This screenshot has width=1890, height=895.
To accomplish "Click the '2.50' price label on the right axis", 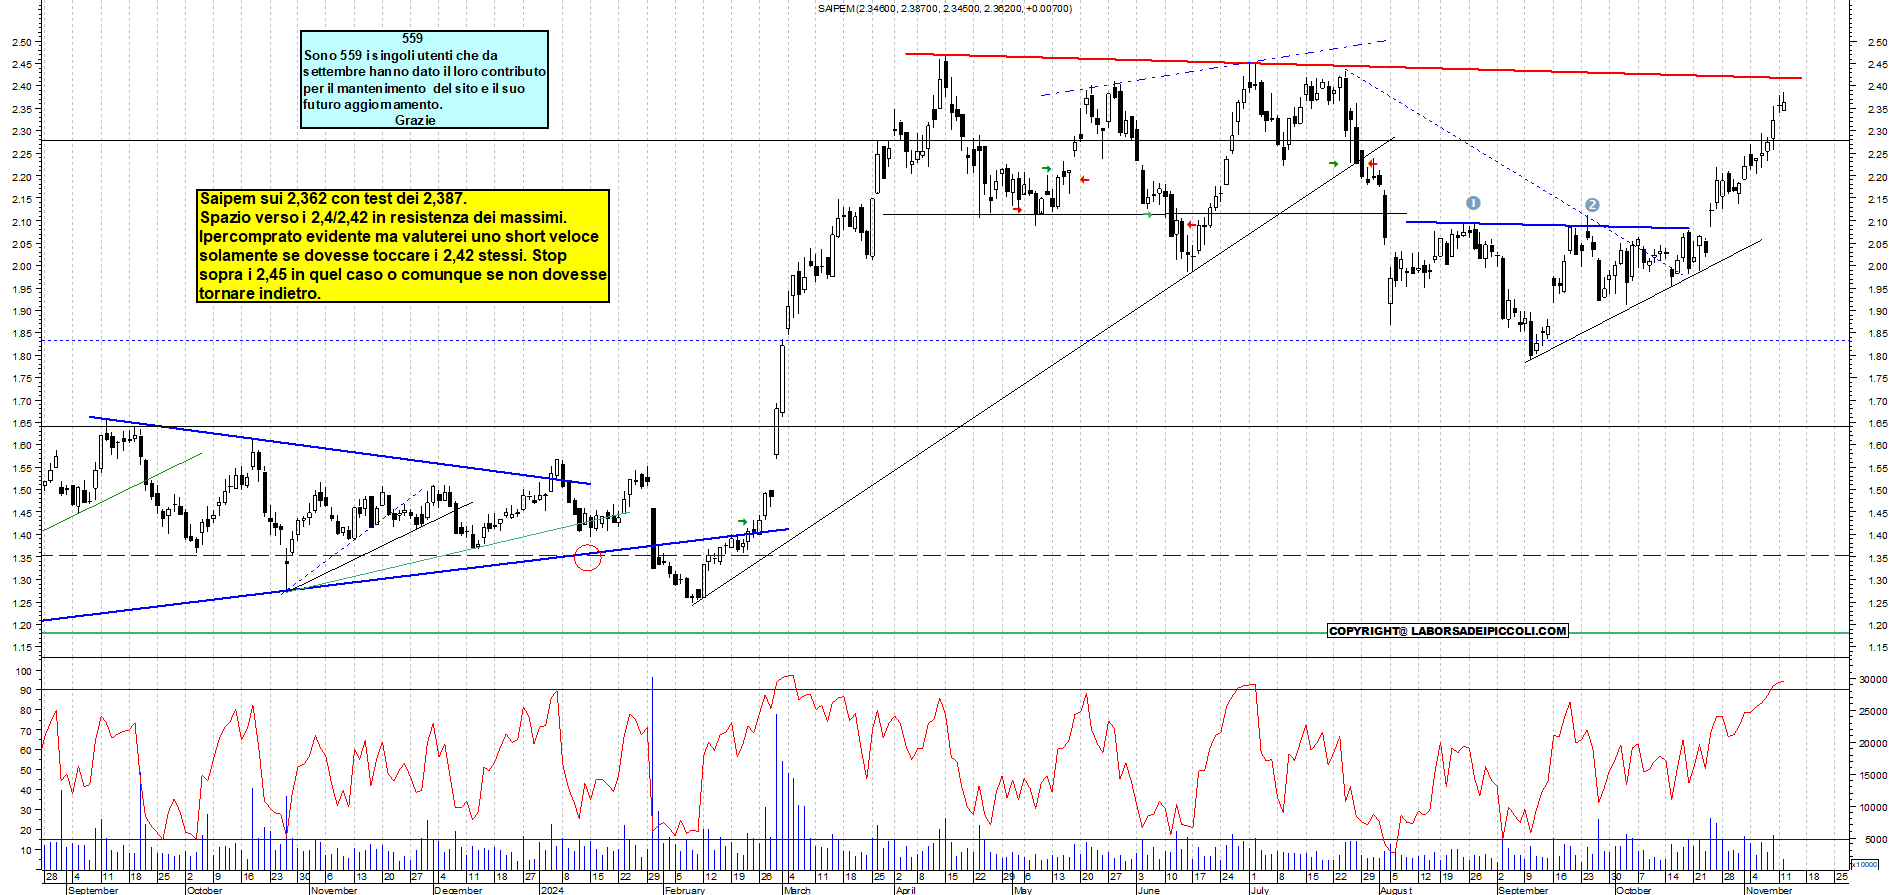I will click(1877, 42).
